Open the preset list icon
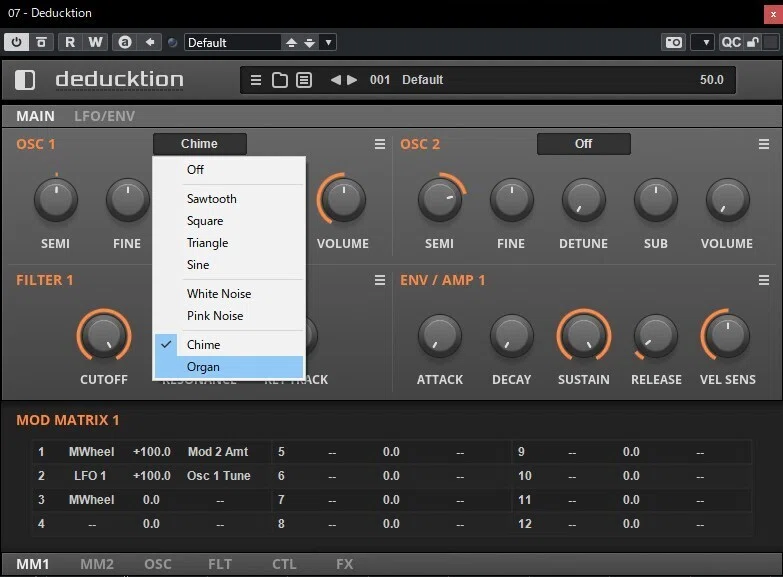Image resolution: width=783 pixels, height=577 pixels. 304,80
